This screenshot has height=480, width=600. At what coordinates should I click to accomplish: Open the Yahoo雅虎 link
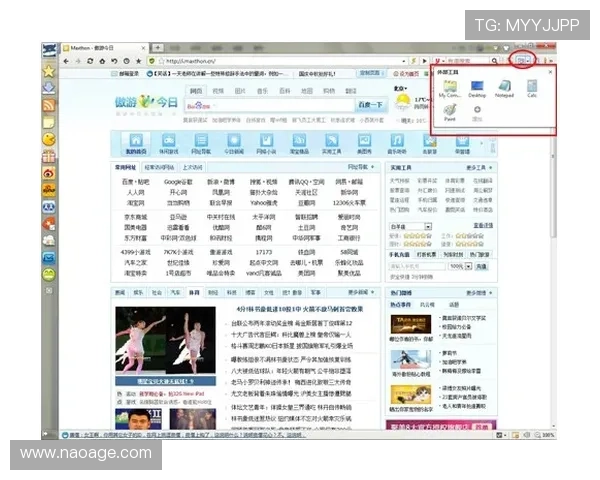point(263,203)
